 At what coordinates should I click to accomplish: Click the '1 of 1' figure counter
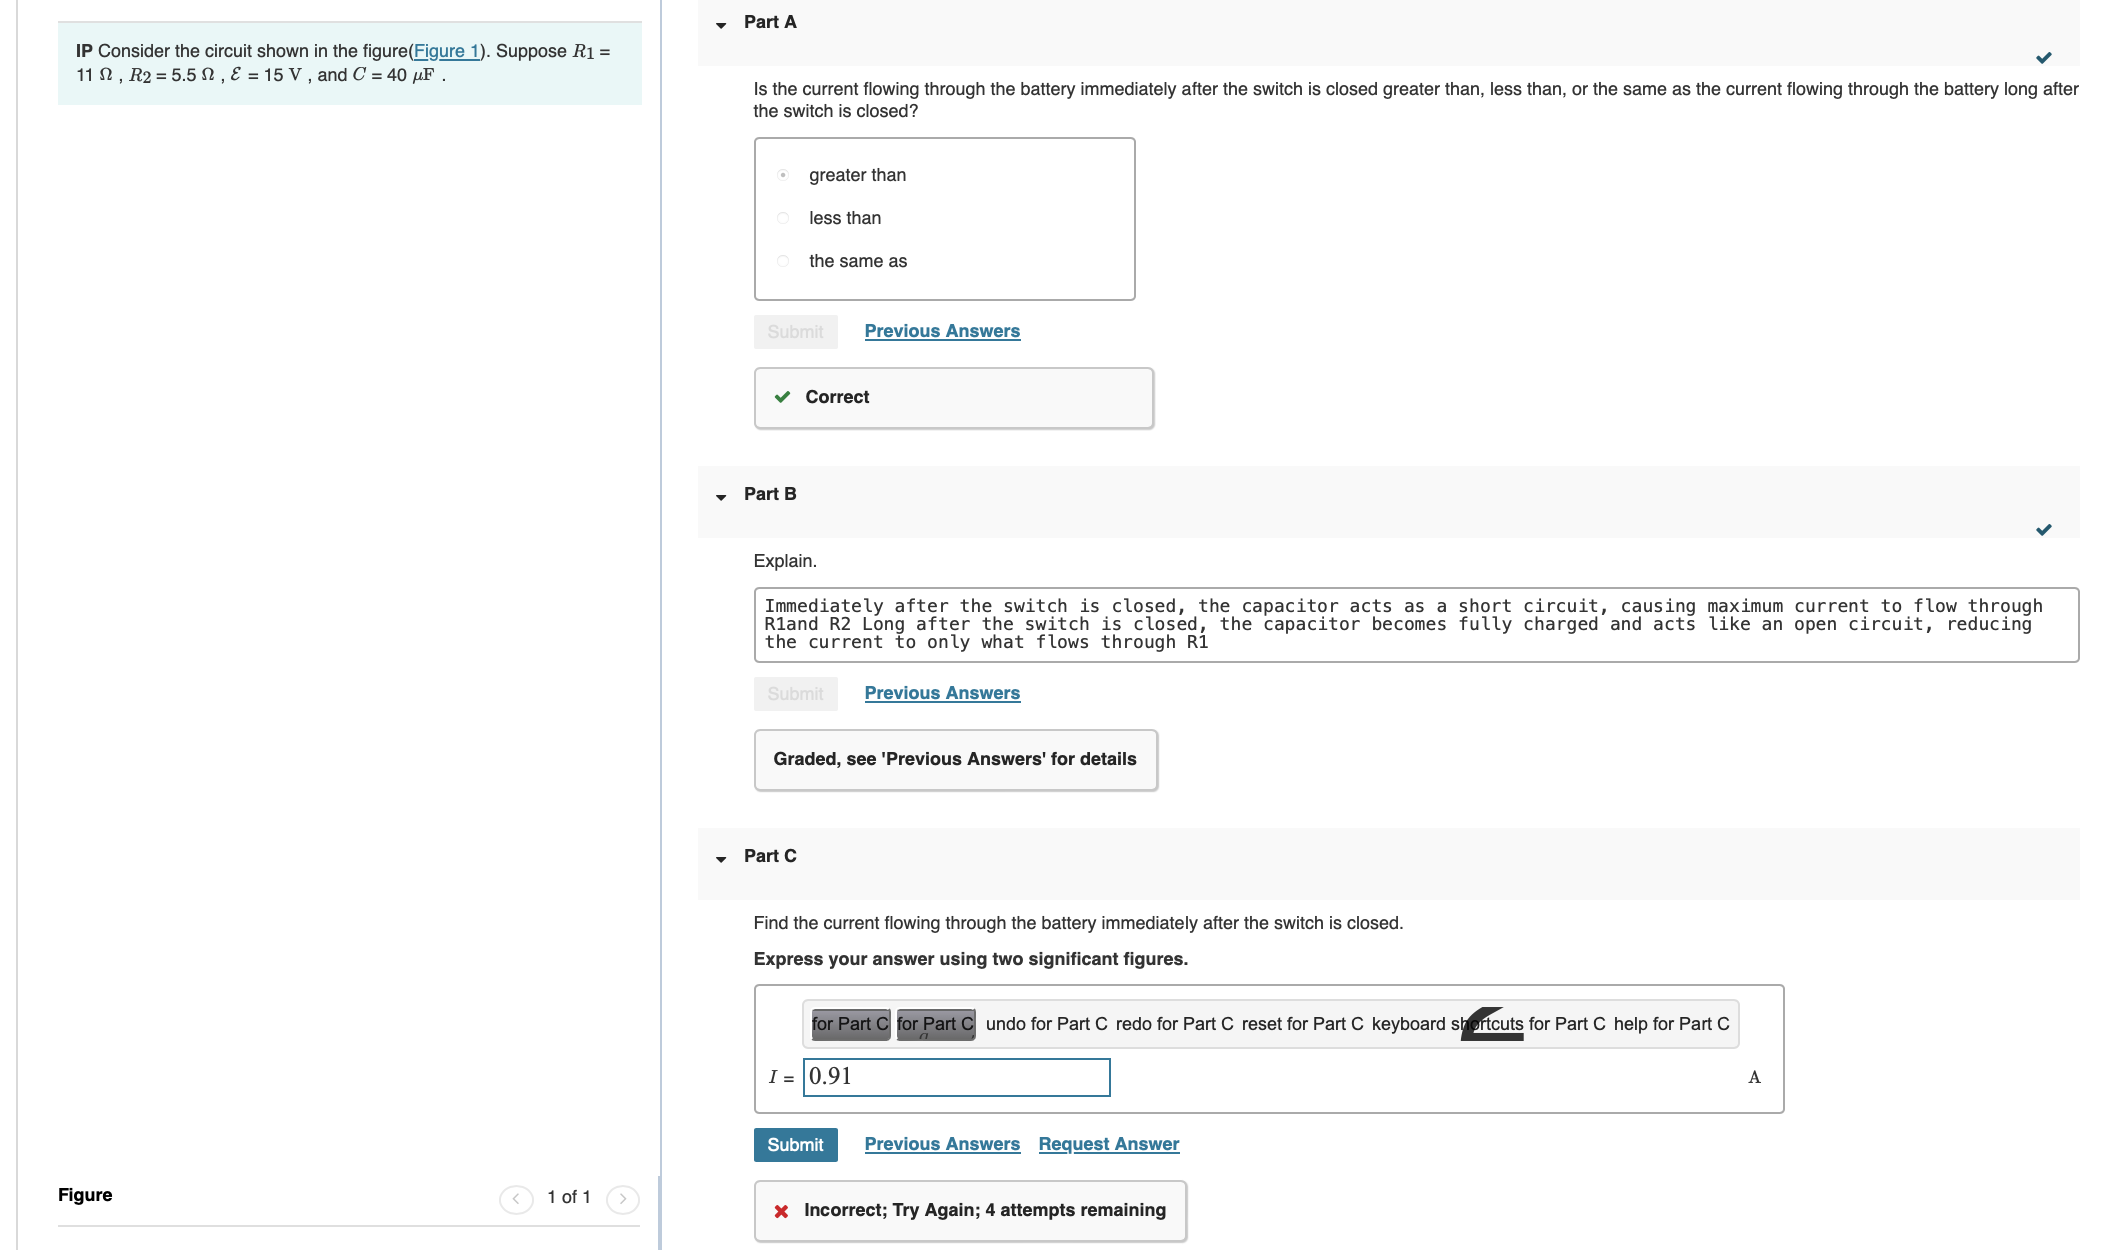(x=569, y=1197)
